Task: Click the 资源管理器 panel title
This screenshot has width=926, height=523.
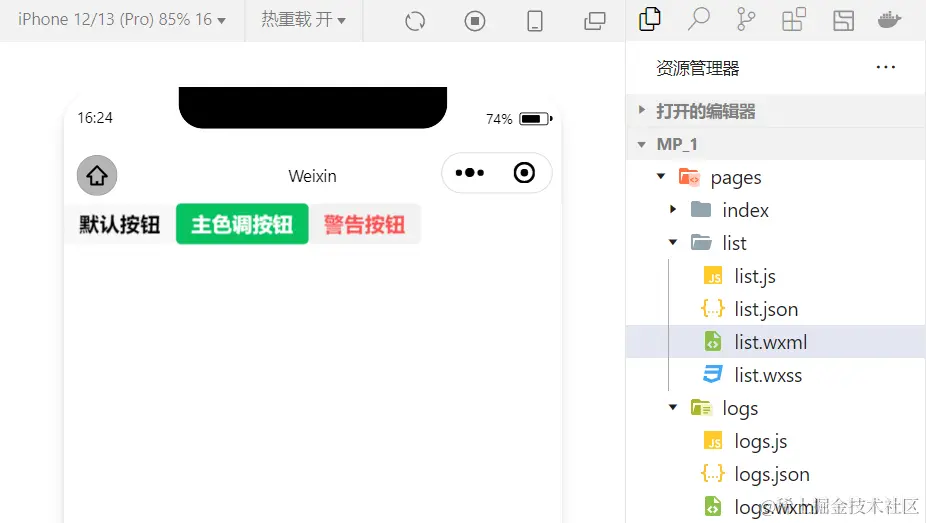Action: [697, 68]
